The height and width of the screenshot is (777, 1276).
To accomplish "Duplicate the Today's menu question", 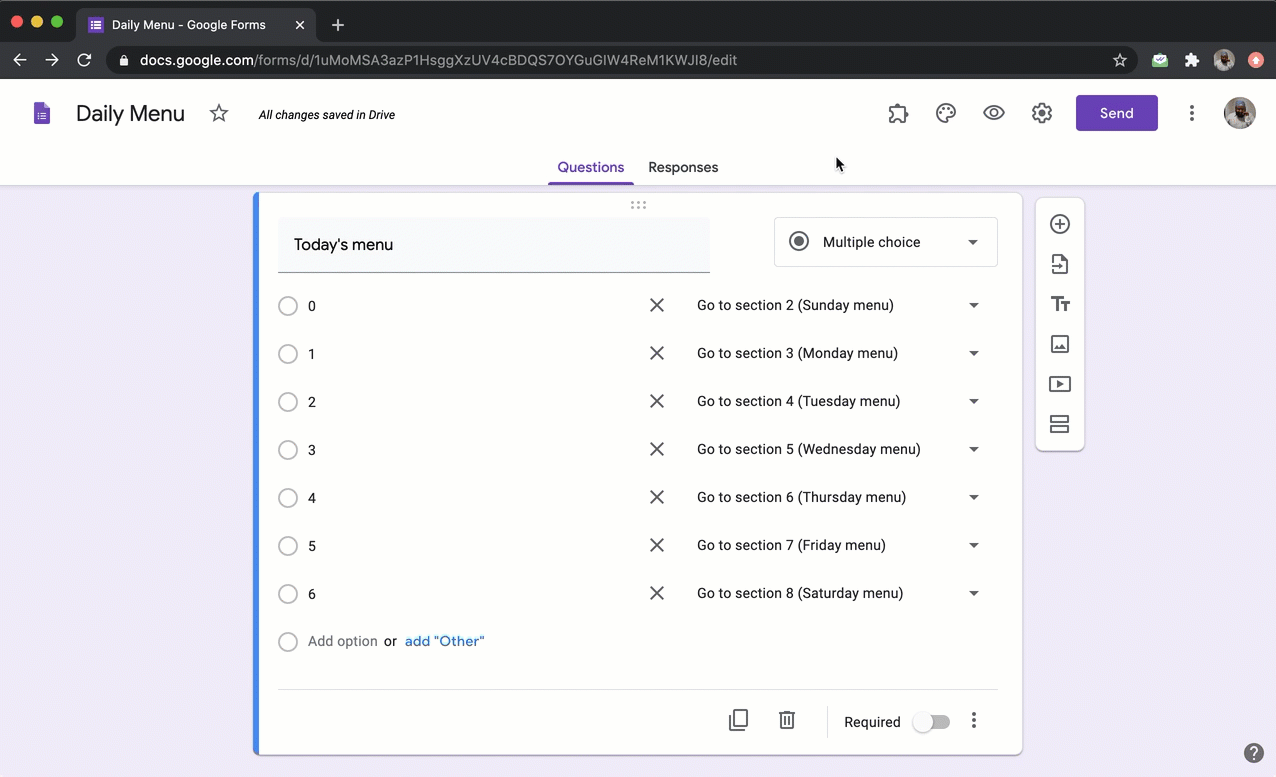I will [x=738, y=720].
